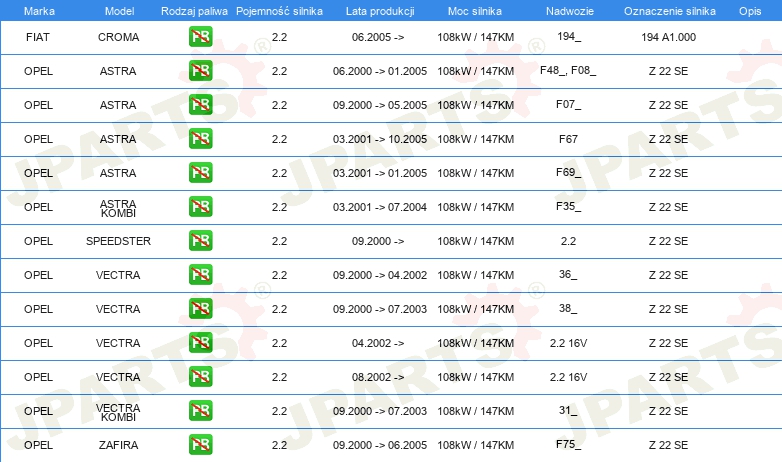Click fuel icon in VECTRA 04.2002 row
This screenshot has height=462, width=782.
click(200, 342)
